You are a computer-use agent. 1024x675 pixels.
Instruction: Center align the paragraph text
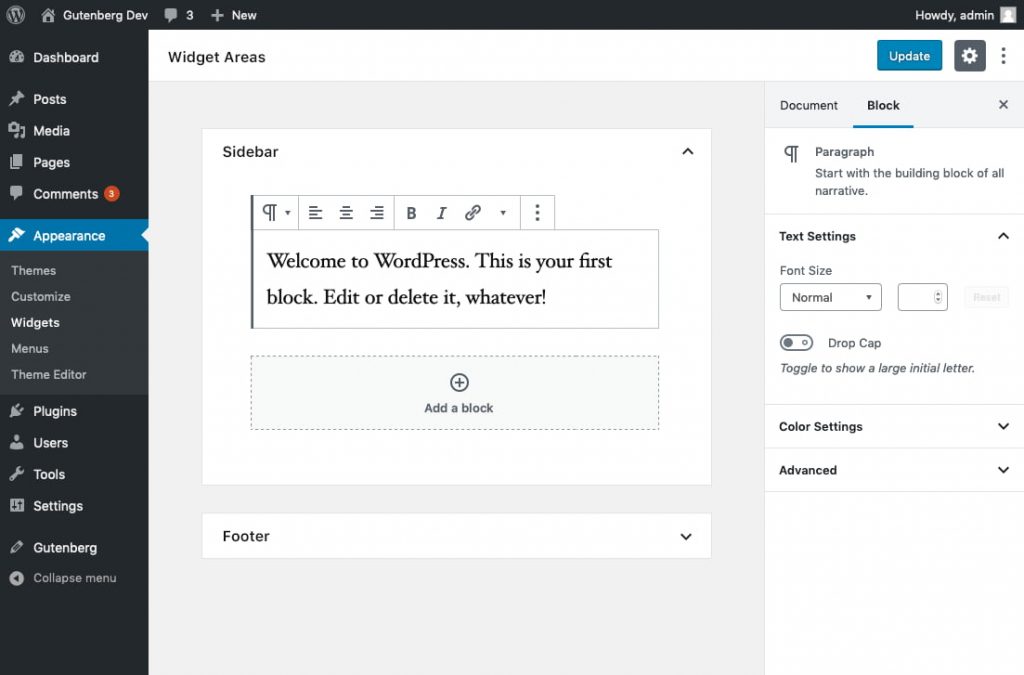[x=346, y=213]
